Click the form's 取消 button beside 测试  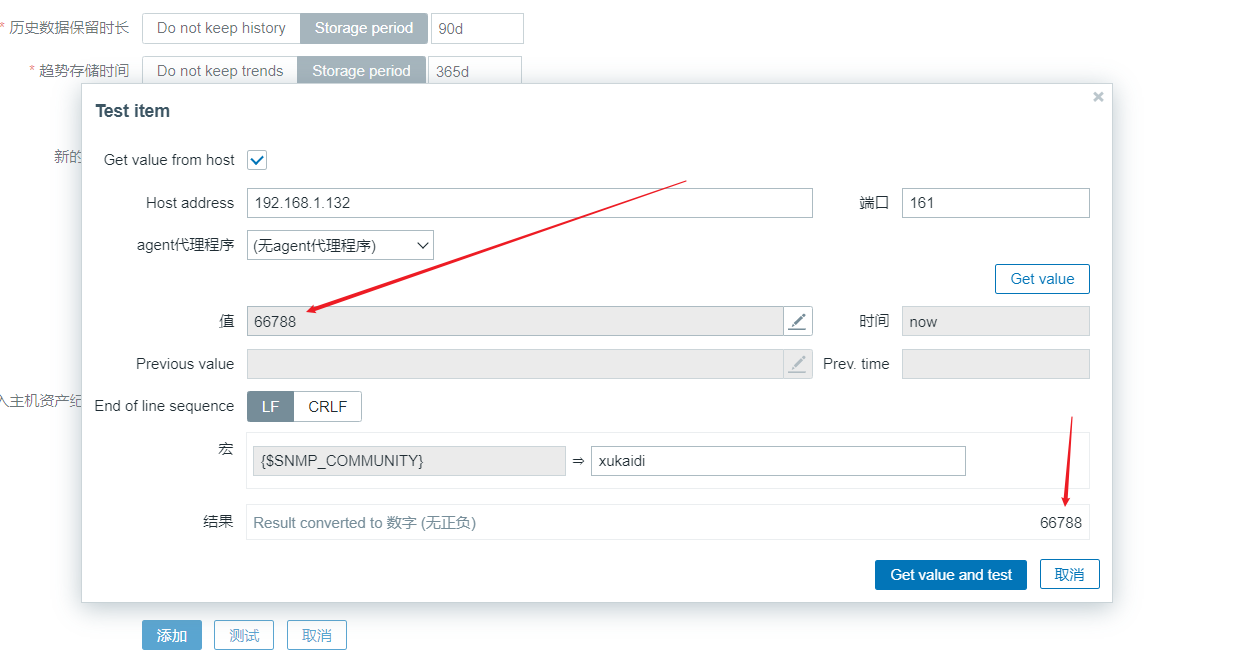[317, 635]
